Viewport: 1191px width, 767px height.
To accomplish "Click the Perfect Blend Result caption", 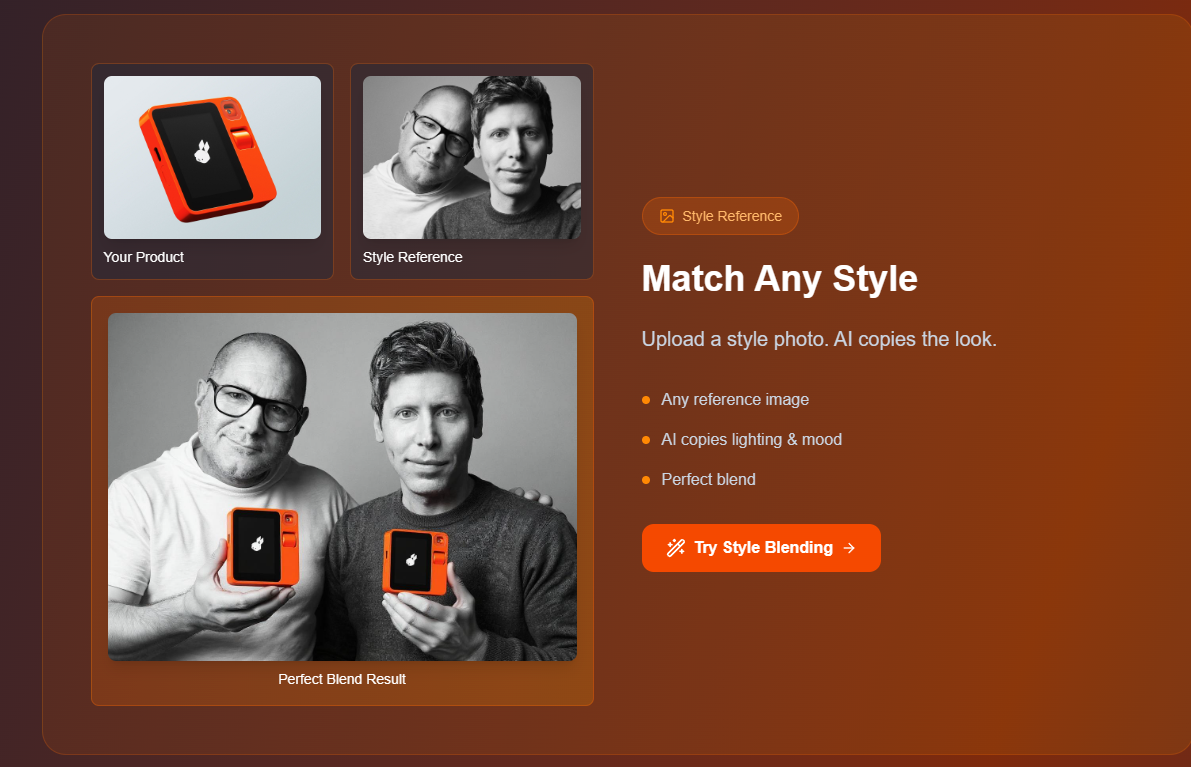I will point(342,679).
